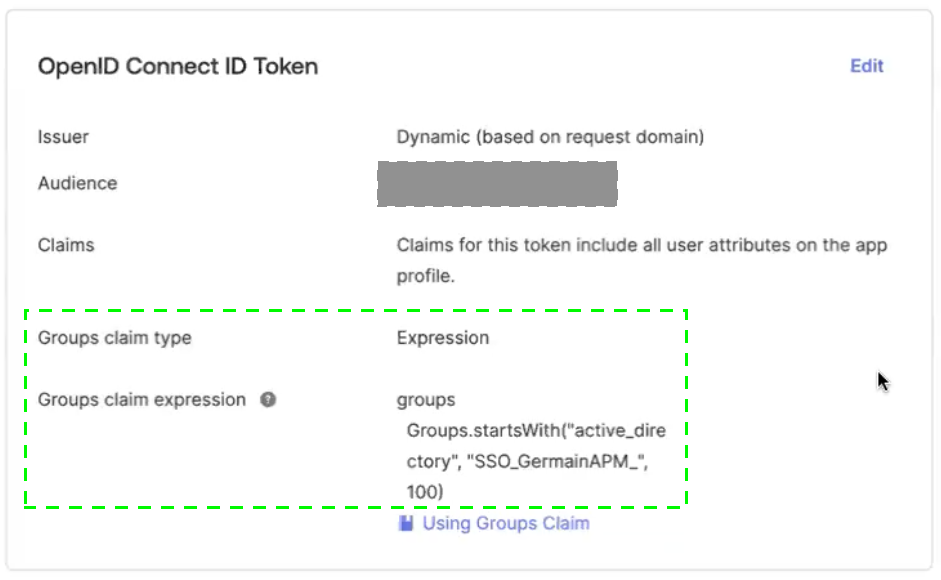Open the Using Groups Claim documentation link

click(505, 523)
